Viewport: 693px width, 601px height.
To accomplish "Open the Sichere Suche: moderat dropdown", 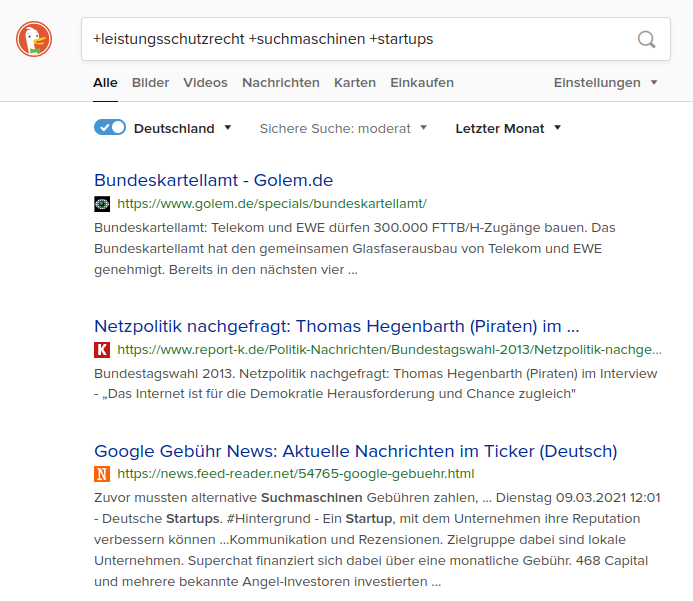I will [343, 128].
